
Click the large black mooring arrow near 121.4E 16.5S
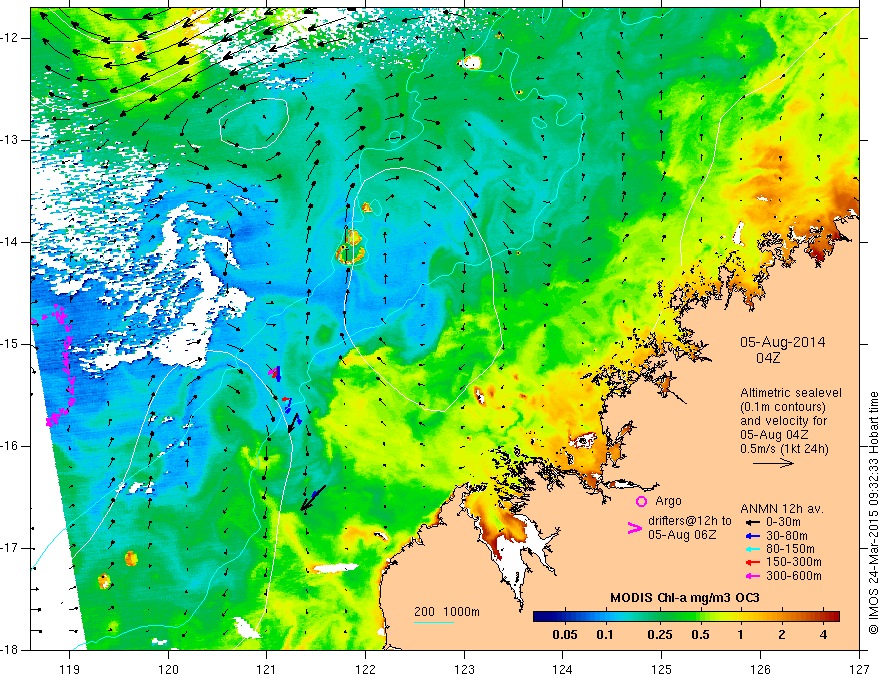point(313,498)
